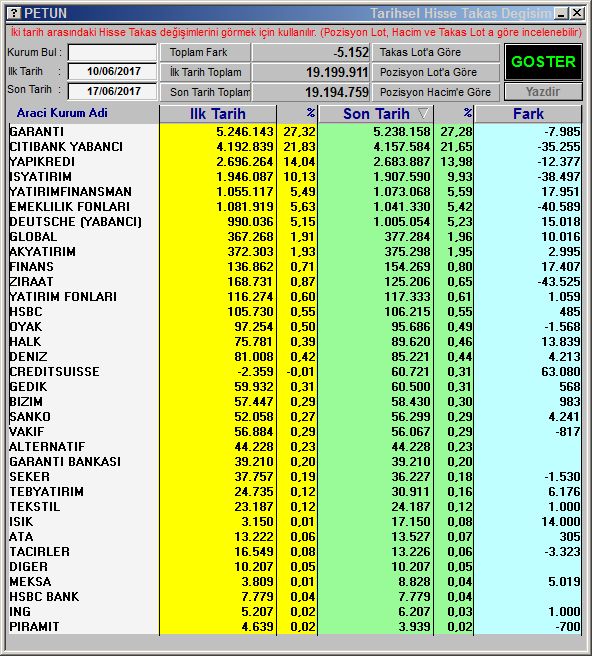Select the PIRAMIT row
The width and height of the screenshot is (592, 656).
(295, 627)
